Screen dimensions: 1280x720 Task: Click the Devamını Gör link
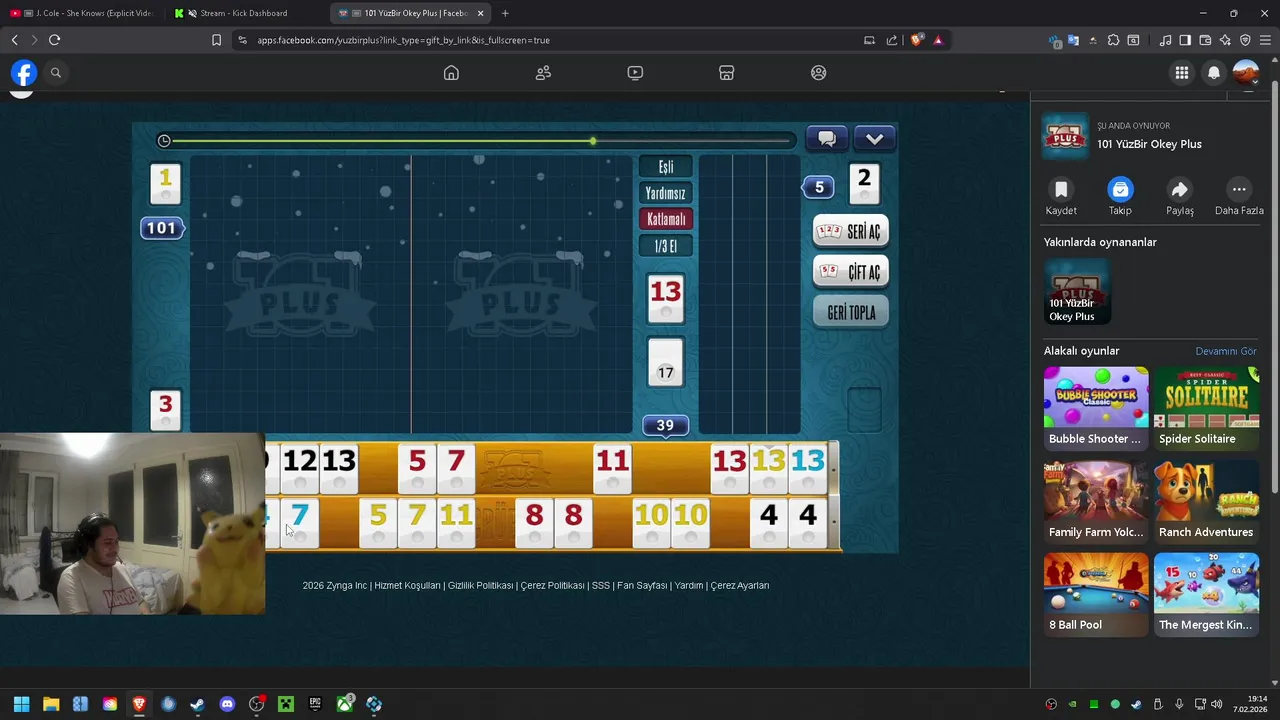(x=1226, y=351)
